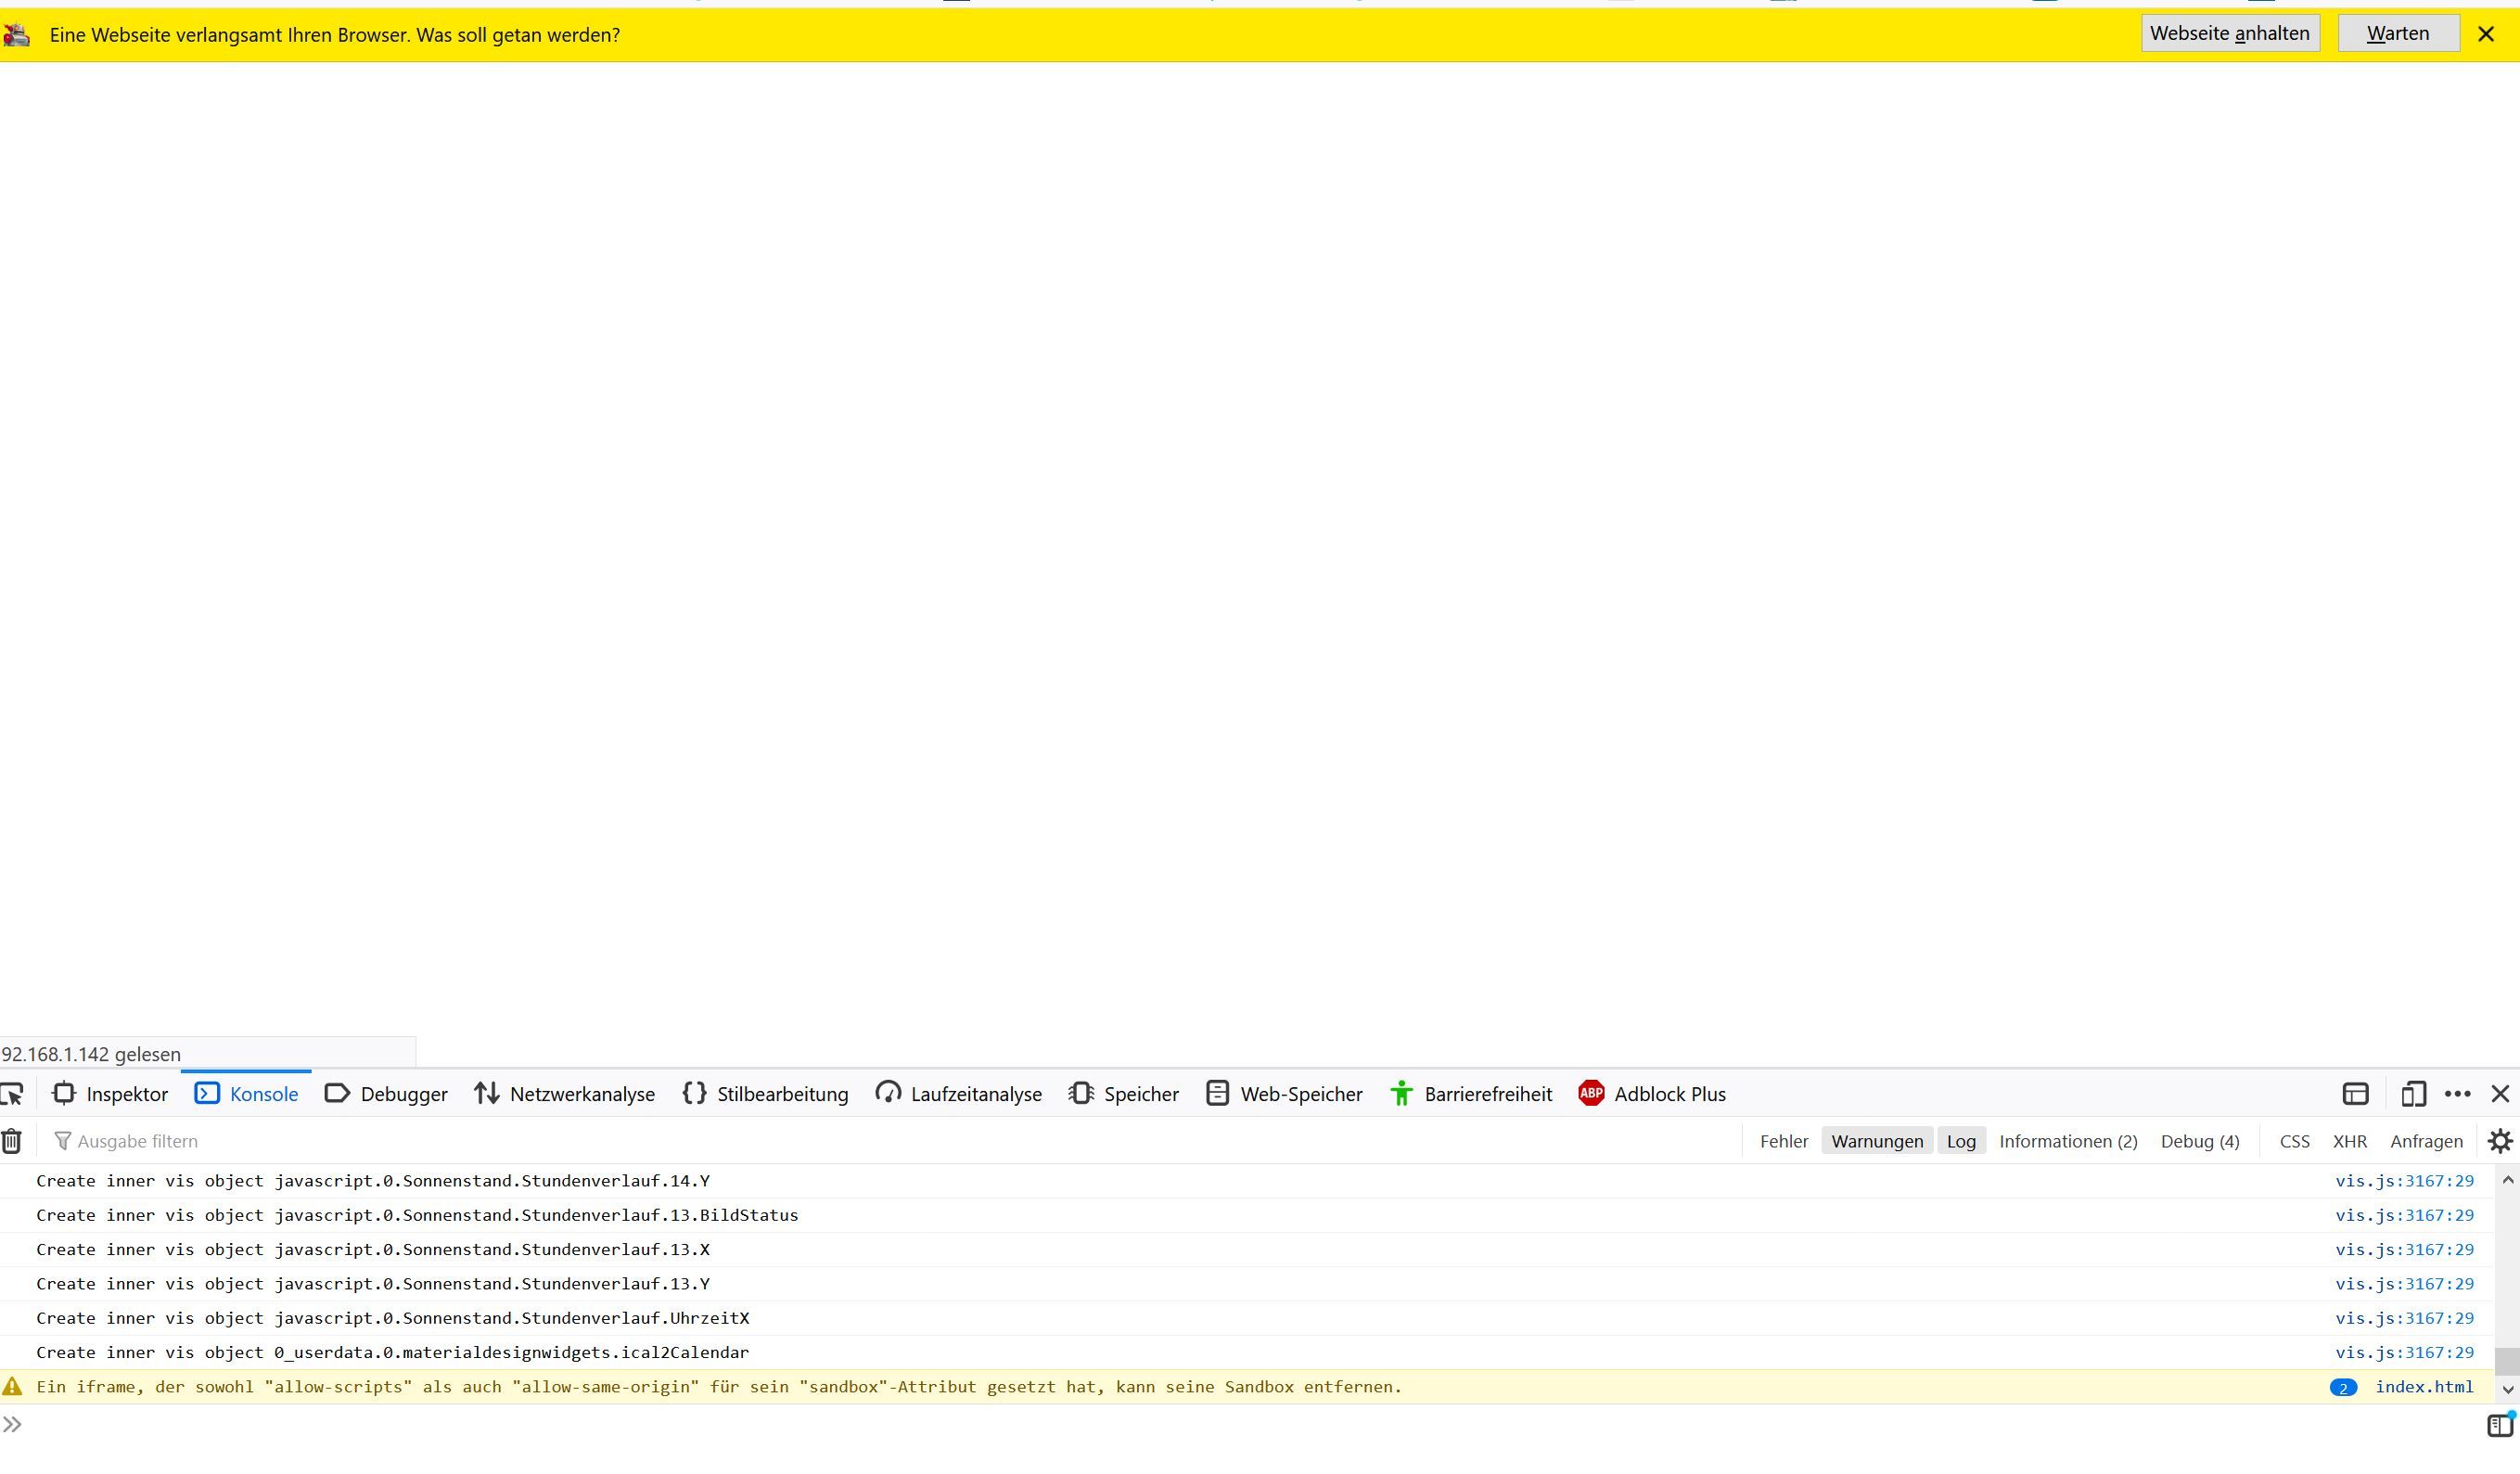Viewport: 2520px width, 1474px height.
Task: Open index.html source link in warning
Action: coord(2423,1387)
